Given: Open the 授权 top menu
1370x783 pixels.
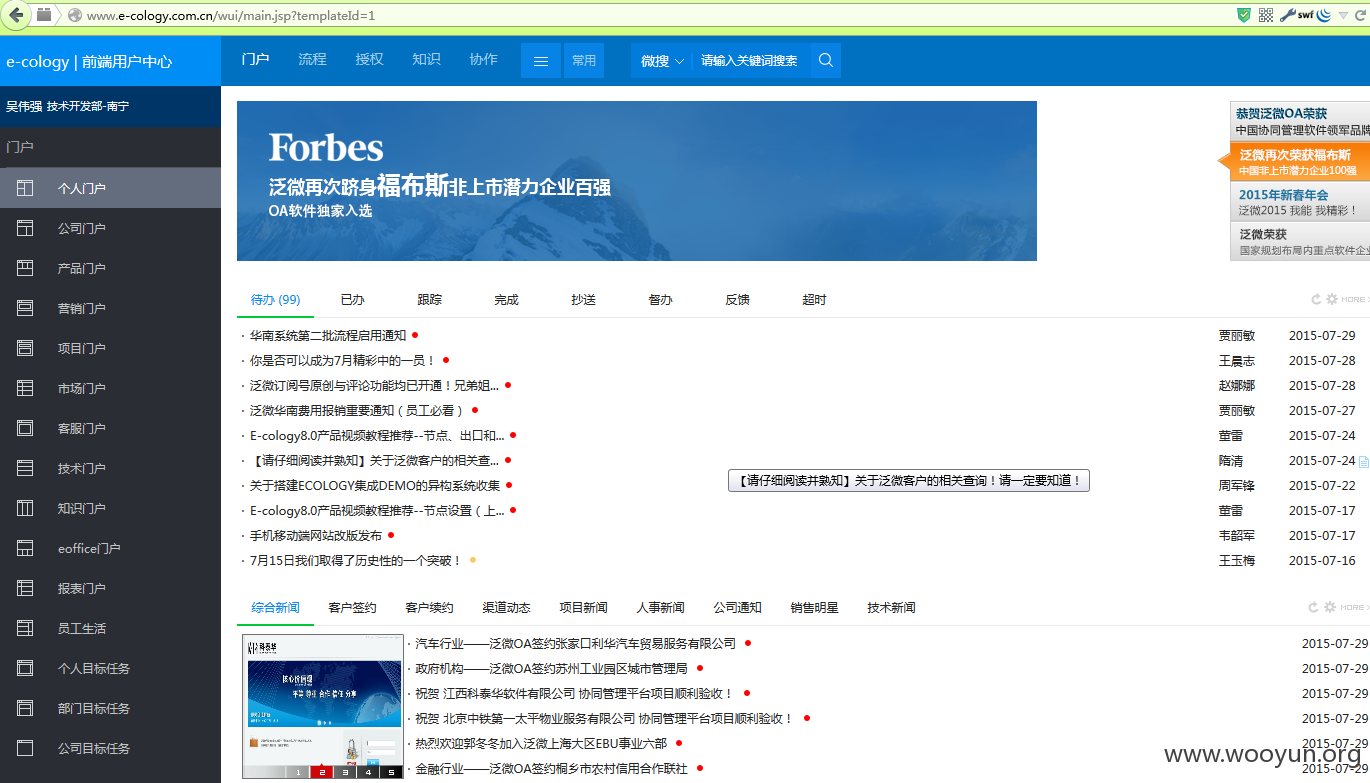Looking at the screenshot, I should coord(369,59).
